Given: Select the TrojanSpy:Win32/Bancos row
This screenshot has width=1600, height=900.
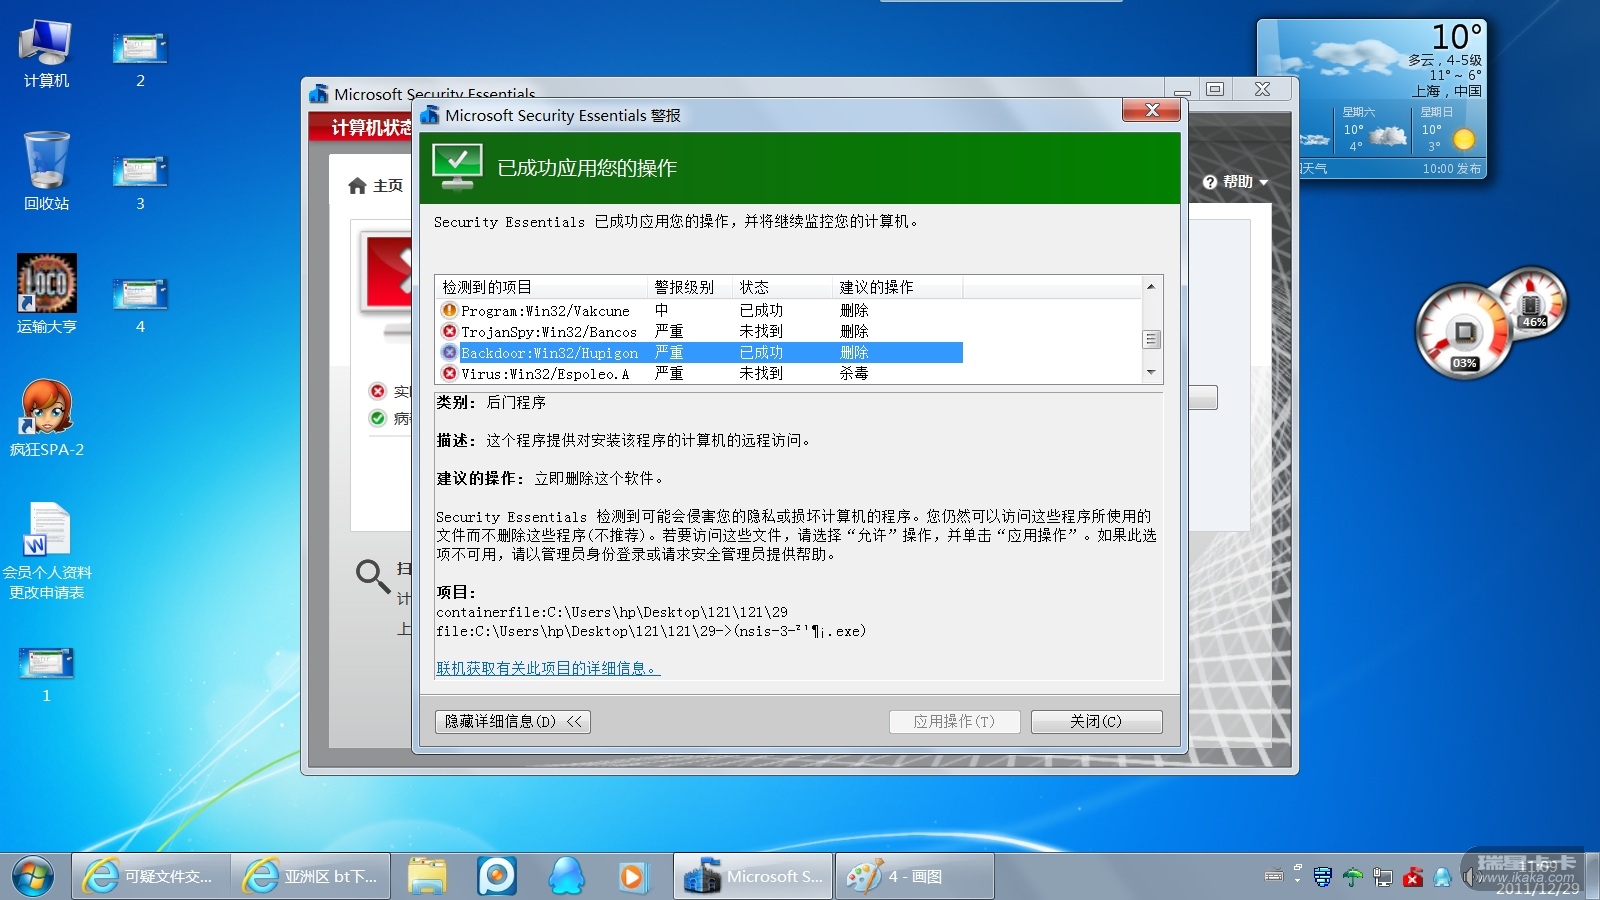Looking at the screenshot, I should point(700,332).
